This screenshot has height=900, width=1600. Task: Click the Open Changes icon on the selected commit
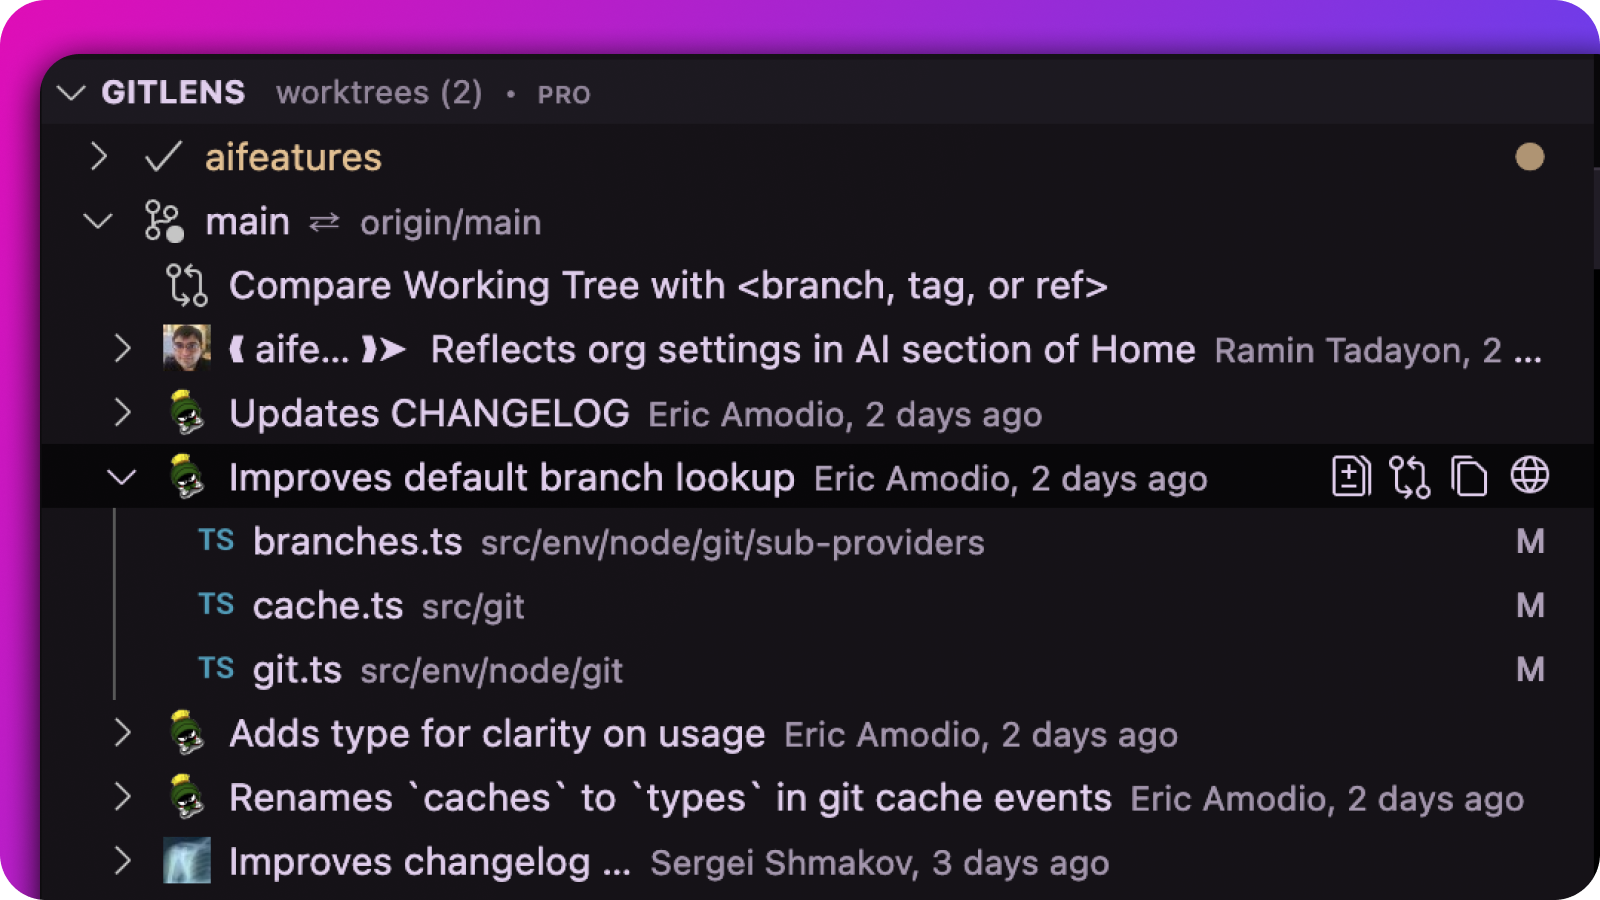1351,477
